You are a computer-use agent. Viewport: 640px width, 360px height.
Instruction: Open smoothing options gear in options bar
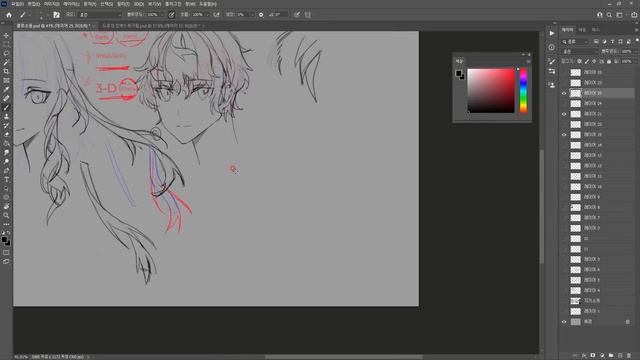point(261,15)
